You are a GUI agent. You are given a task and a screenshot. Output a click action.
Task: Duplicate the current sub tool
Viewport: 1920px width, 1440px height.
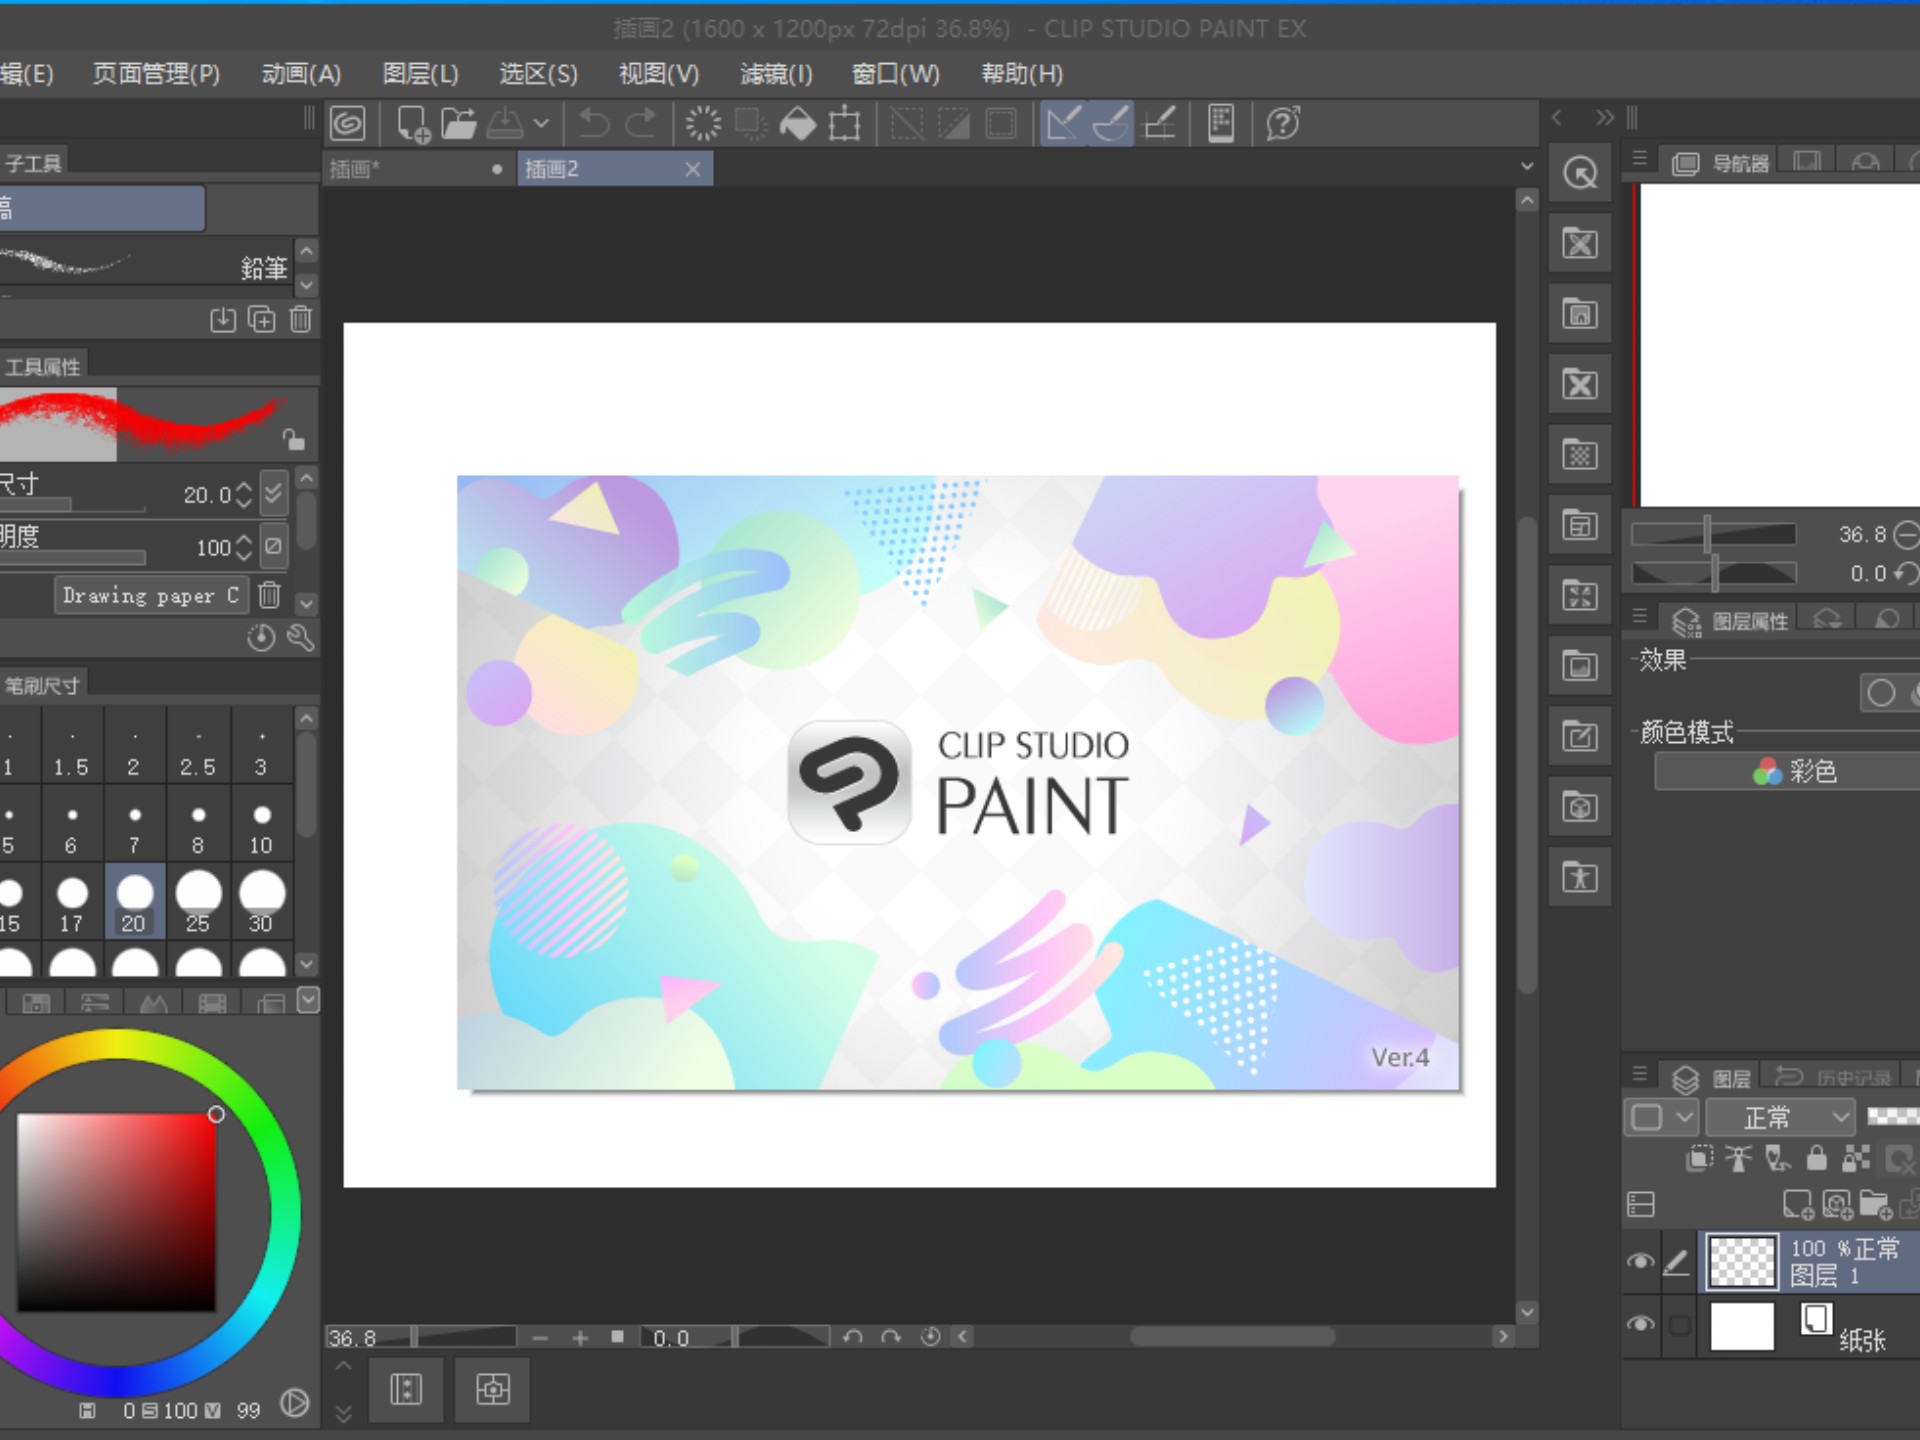click(262, 320)
